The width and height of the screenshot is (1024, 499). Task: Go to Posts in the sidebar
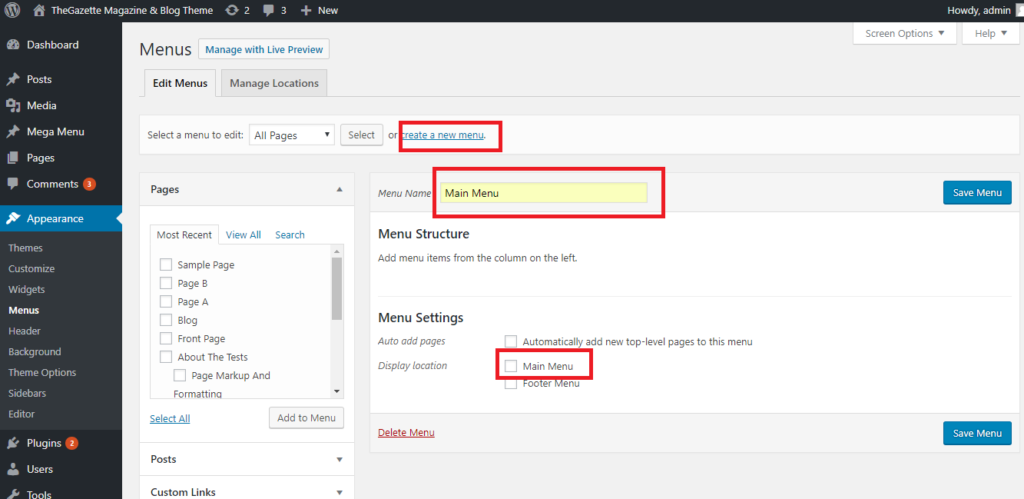point(39,80)
